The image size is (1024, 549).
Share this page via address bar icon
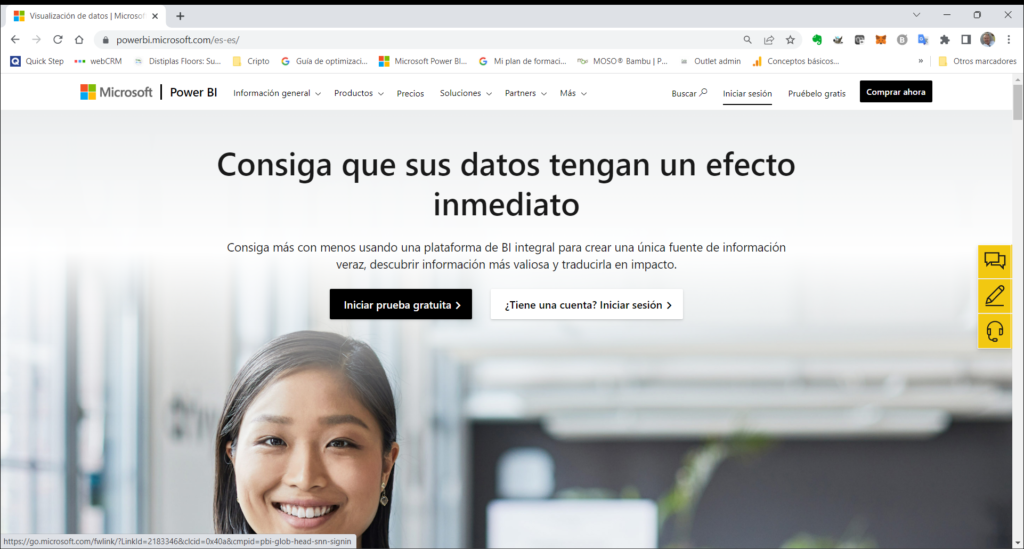pyautogui.click(x=769, y=40)
